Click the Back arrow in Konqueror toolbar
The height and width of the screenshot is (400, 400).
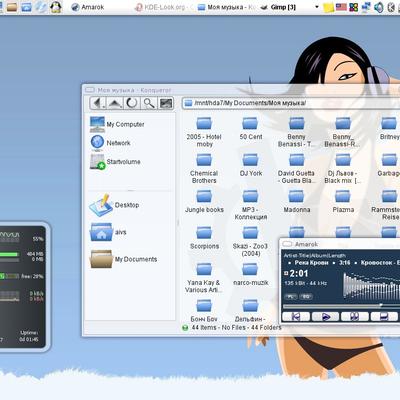click(98, 103)
